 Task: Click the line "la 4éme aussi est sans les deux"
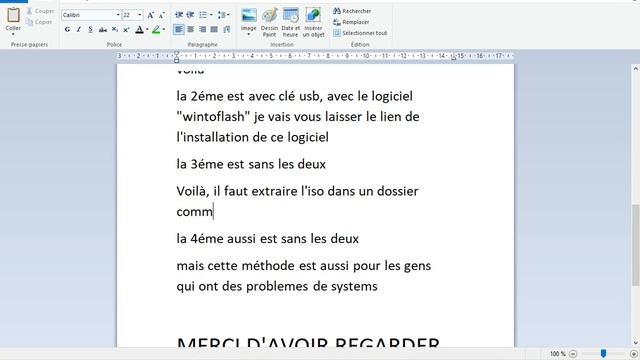tap(267, 239)
